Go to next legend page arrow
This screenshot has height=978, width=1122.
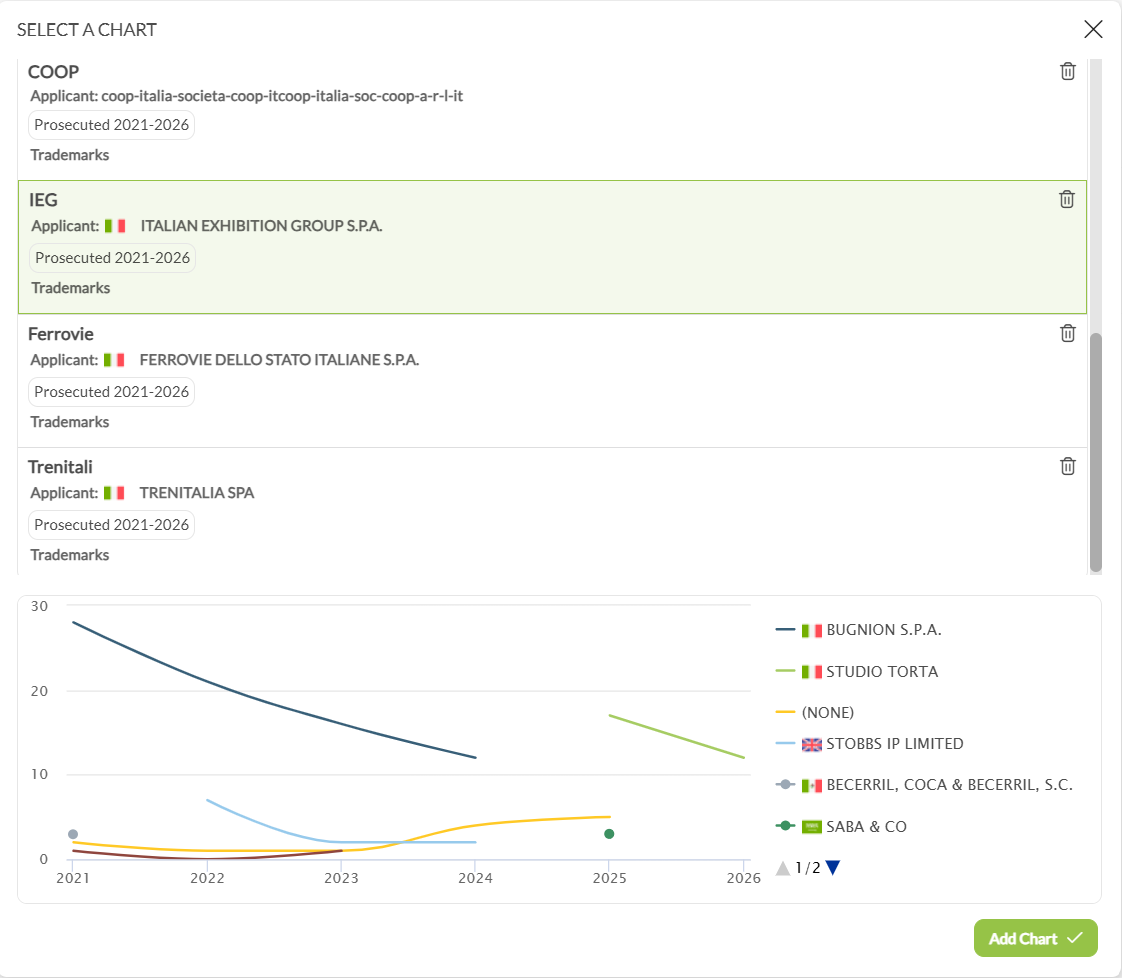click(x=832, y=868)
